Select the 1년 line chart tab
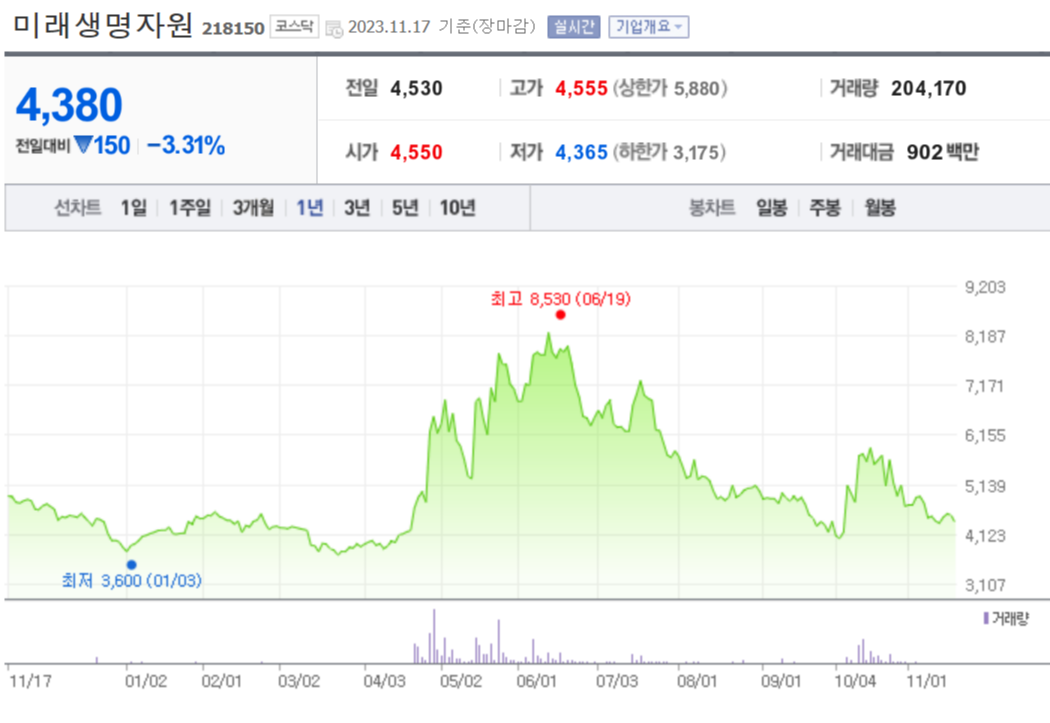Image resolution: width=1050 pixels, height=723 pixels. tap(310, 208)
